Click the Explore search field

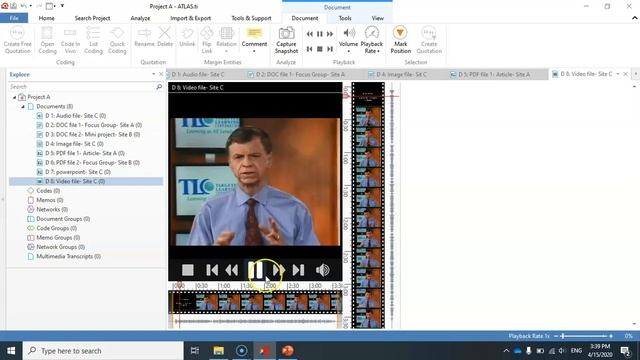(x=85, y=87)
